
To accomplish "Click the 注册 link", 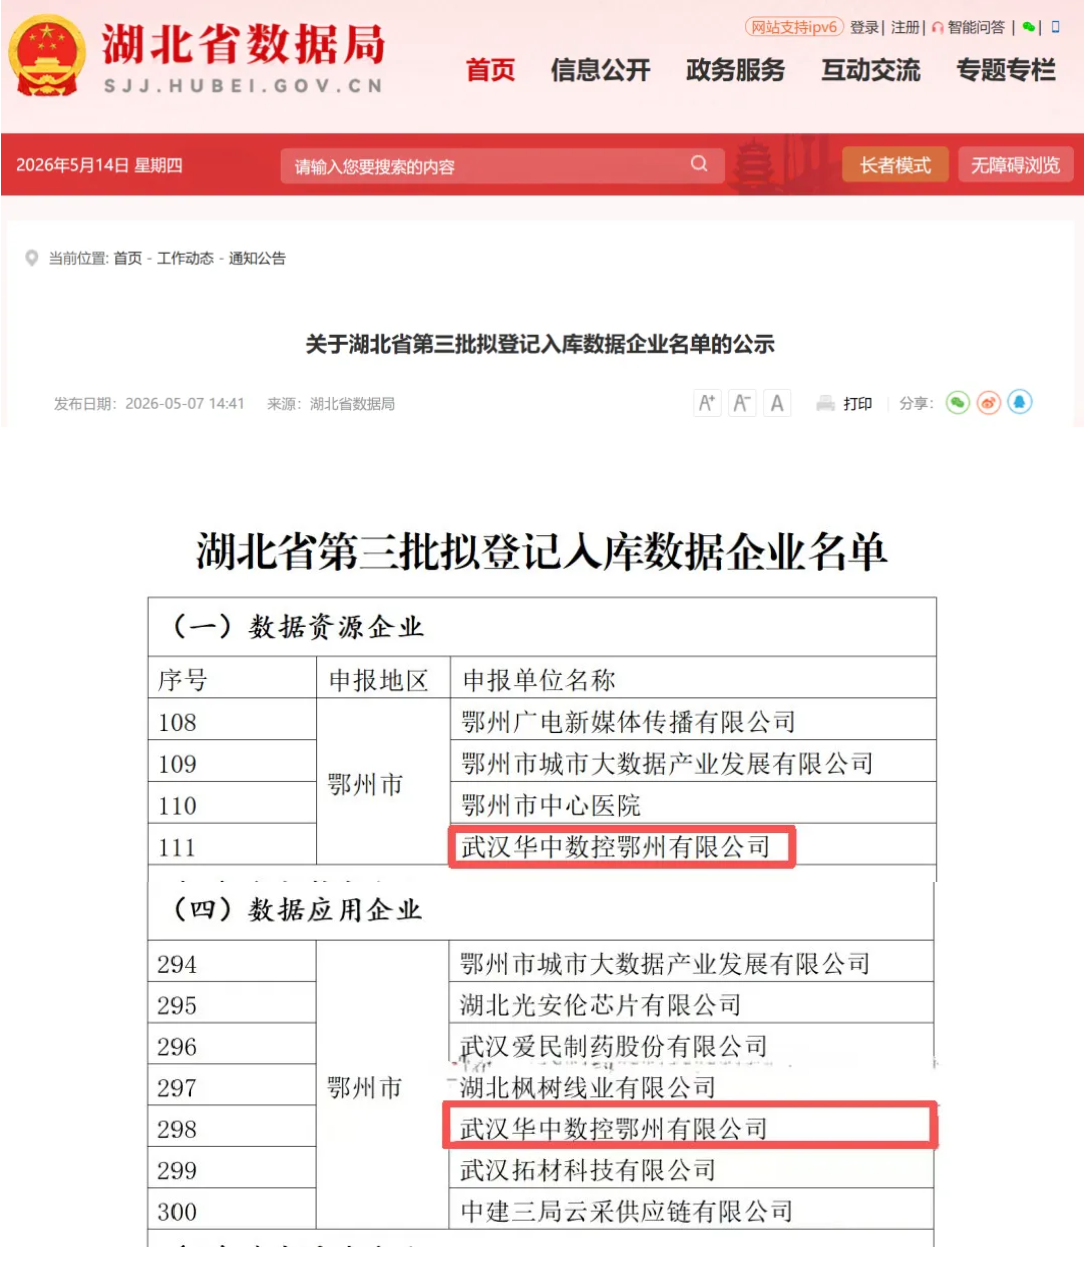I will coord(905,27).
